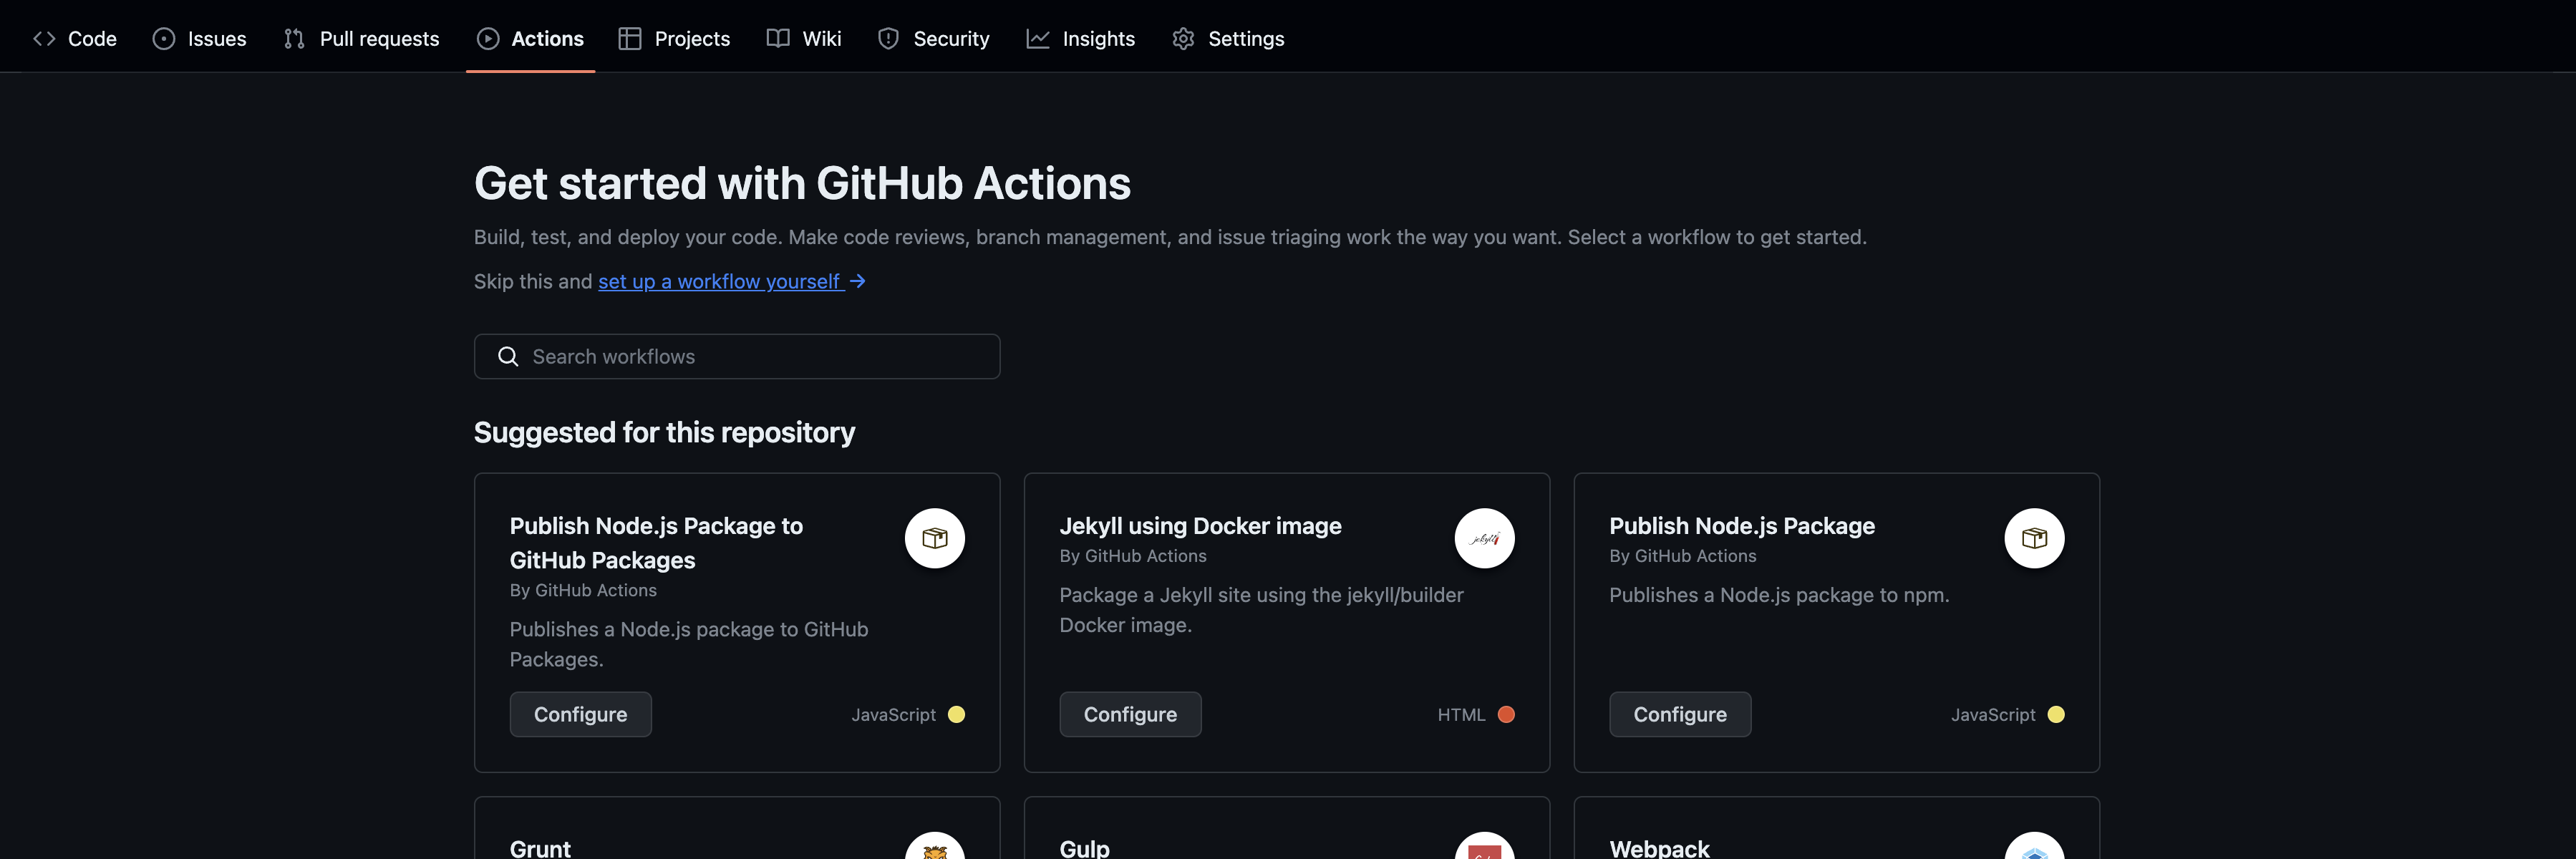This screenshot has width=2576, height=859.
Task: Click the Code tab angle-brackets icon
Action: pyautogui.click(x=44, y=39)
